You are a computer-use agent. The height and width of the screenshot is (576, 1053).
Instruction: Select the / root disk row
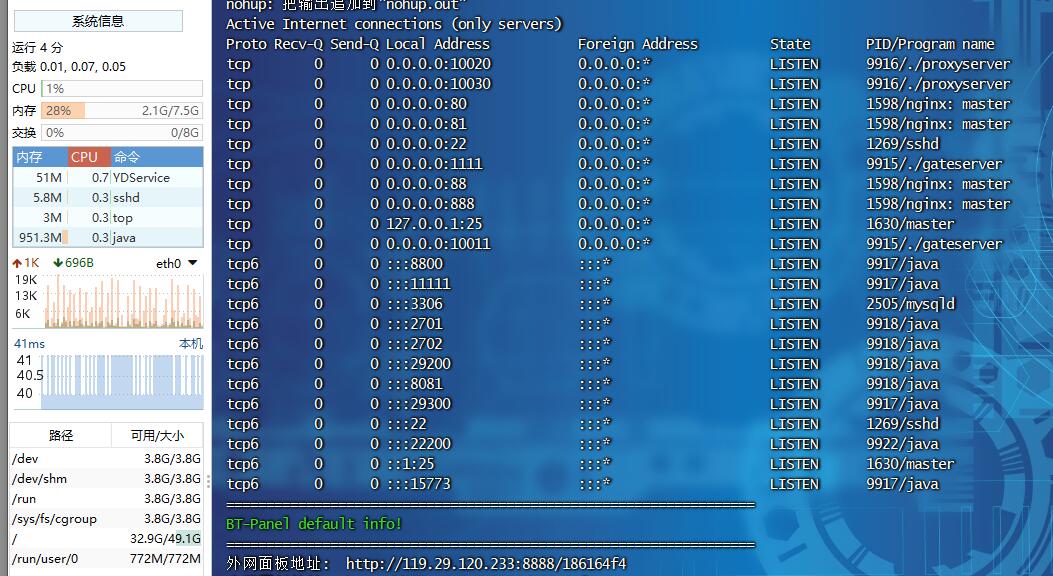(x=106, y=538)
